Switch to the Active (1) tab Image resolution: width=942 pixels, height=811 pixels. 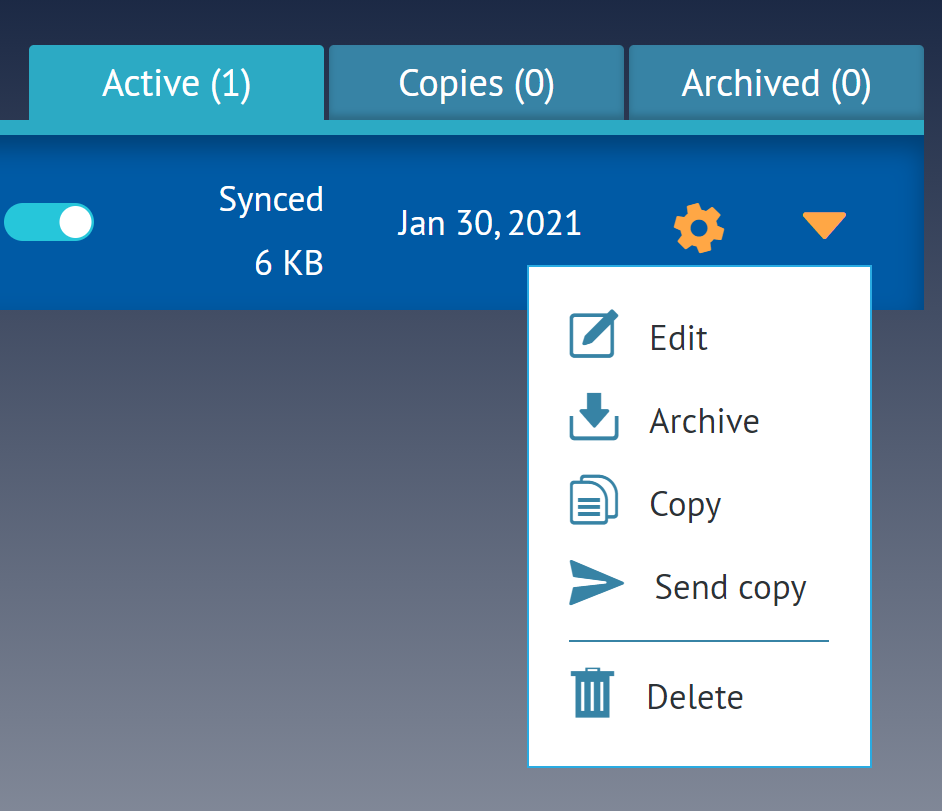tap(177, 83)
